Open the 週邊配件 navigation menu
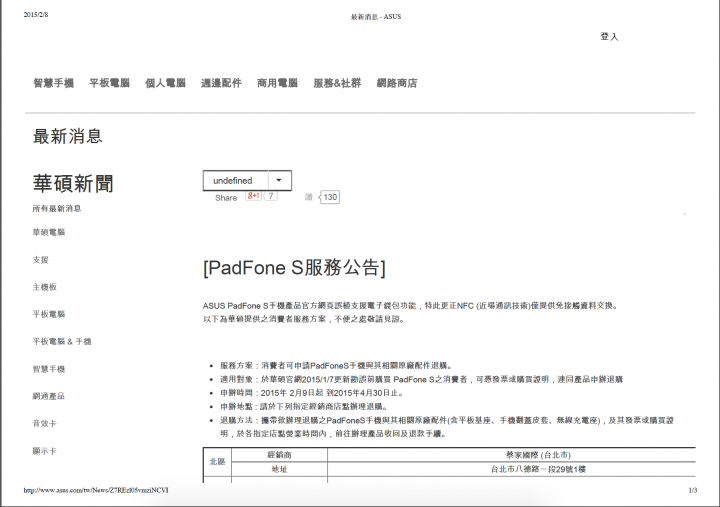Image resolution: width=720 pixels, height=507 pixels. coord(221,83)
